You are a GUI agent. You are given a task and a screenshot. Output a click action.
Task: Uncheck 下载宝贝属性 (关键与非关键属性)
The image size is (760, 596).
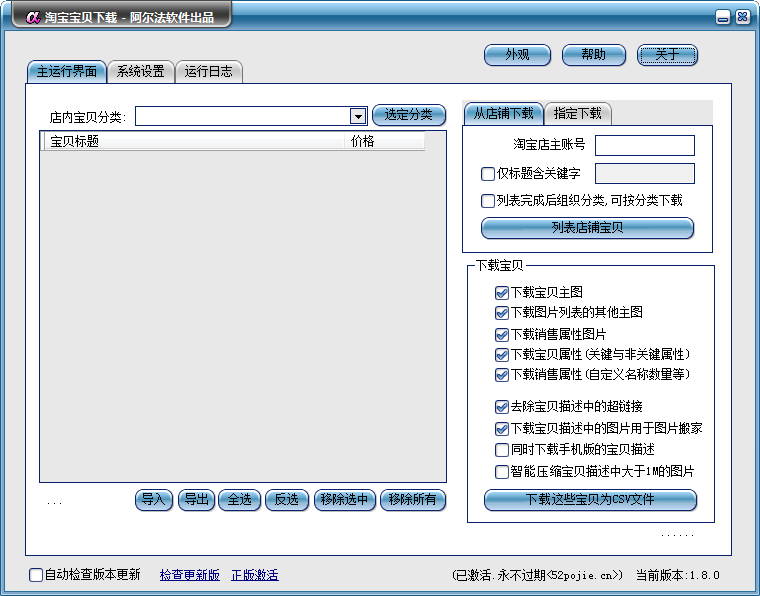(x=502, y=355)
